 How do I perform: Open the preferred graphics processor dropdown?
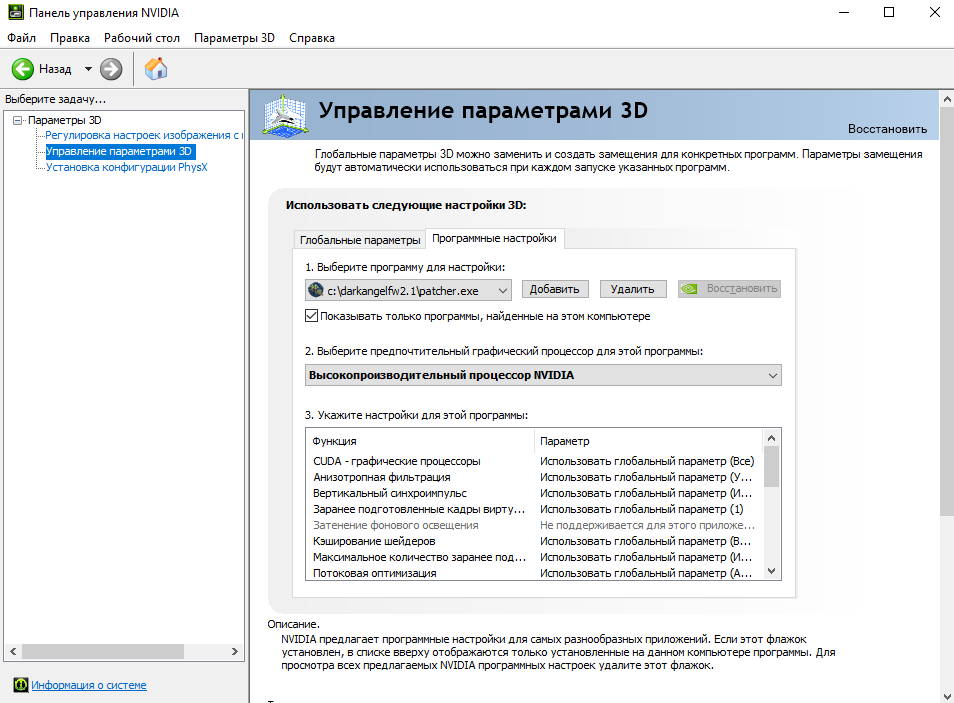point(543,375)
